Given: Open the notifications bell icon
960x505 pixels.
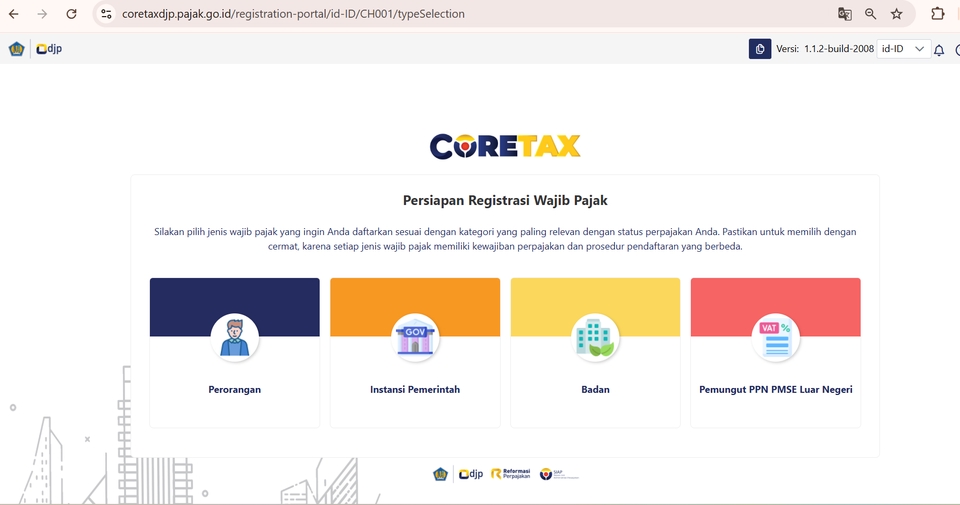Looking at the screenshot, I should (x=939, y=50).
